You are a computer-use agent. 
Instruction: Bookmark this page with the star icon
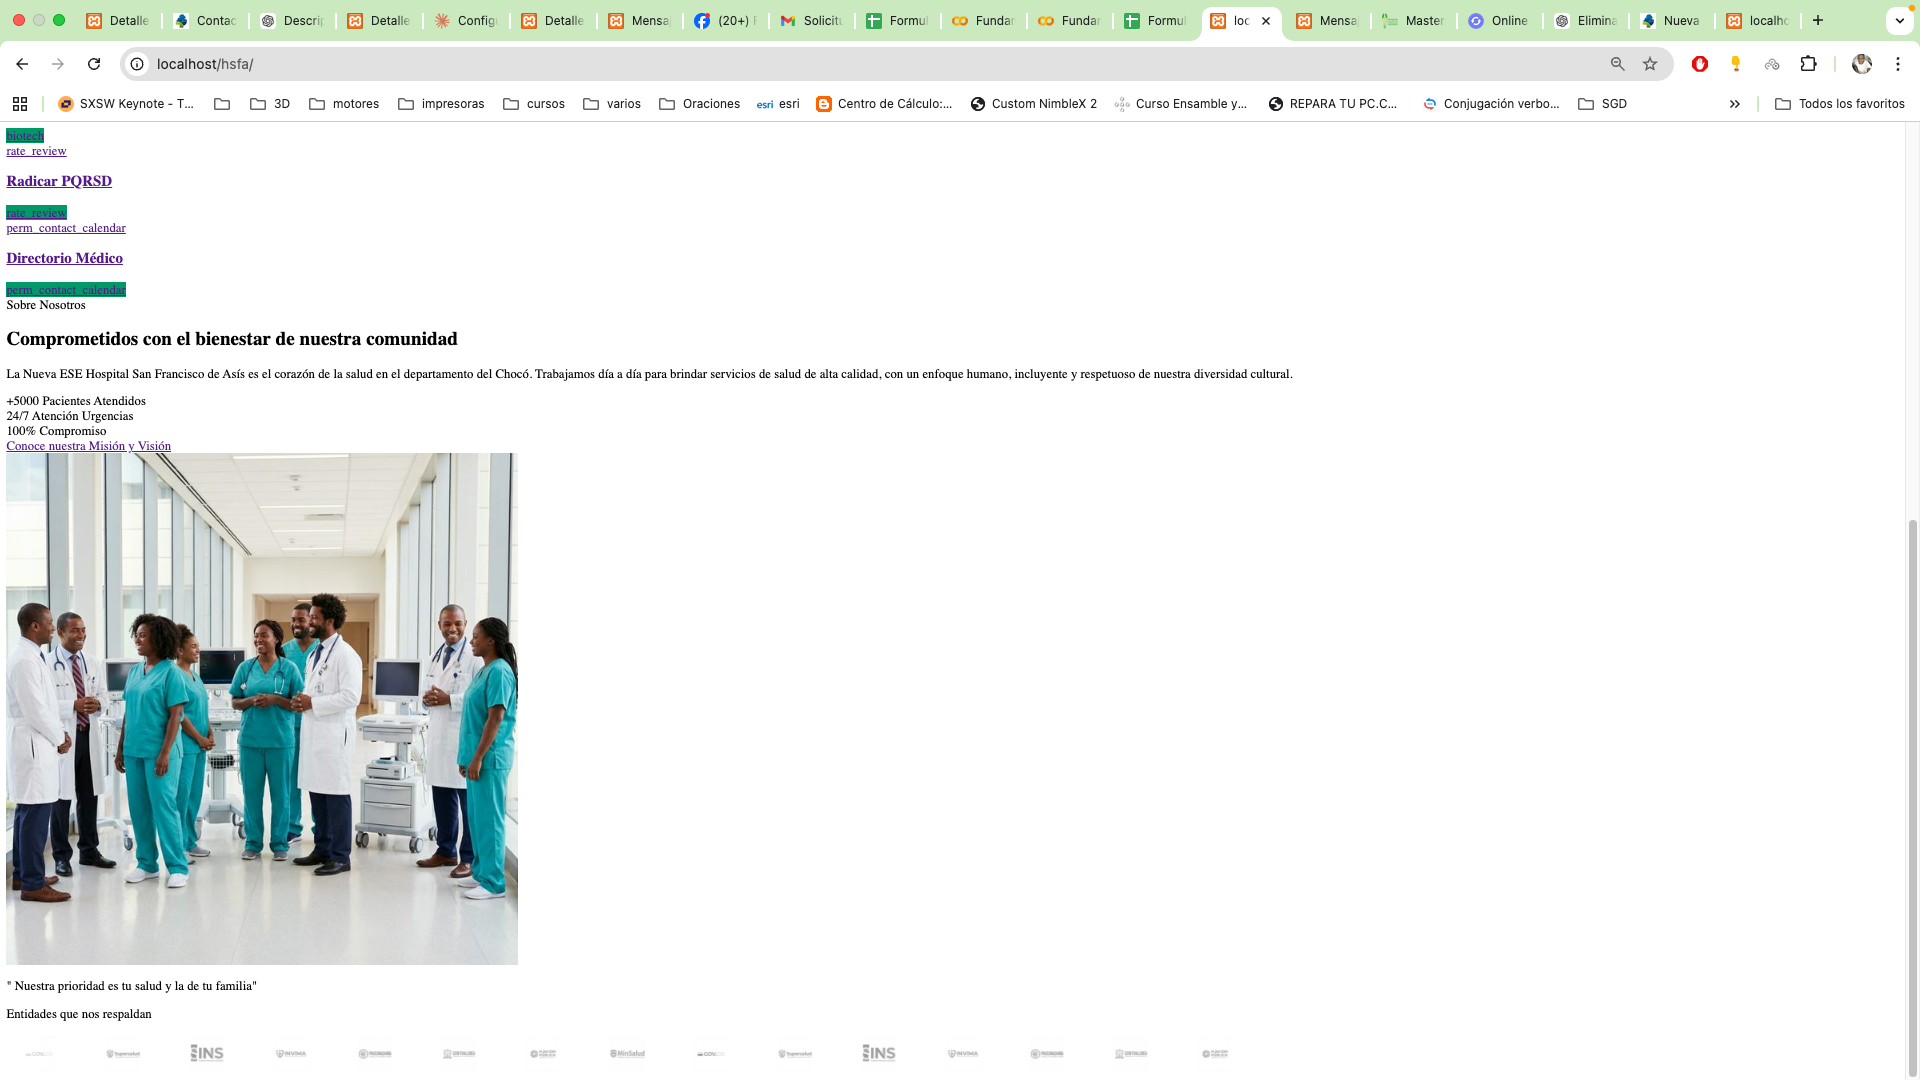pos(1650,64)
